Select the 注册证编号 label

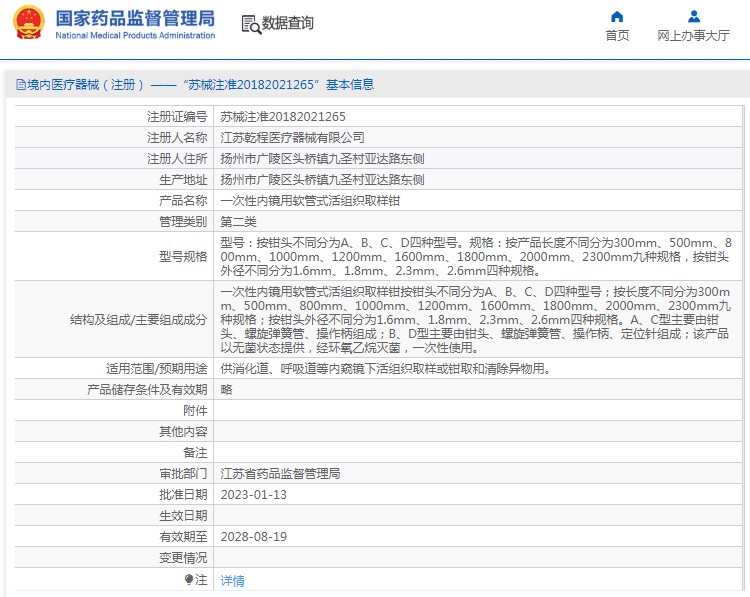point(177,117)
